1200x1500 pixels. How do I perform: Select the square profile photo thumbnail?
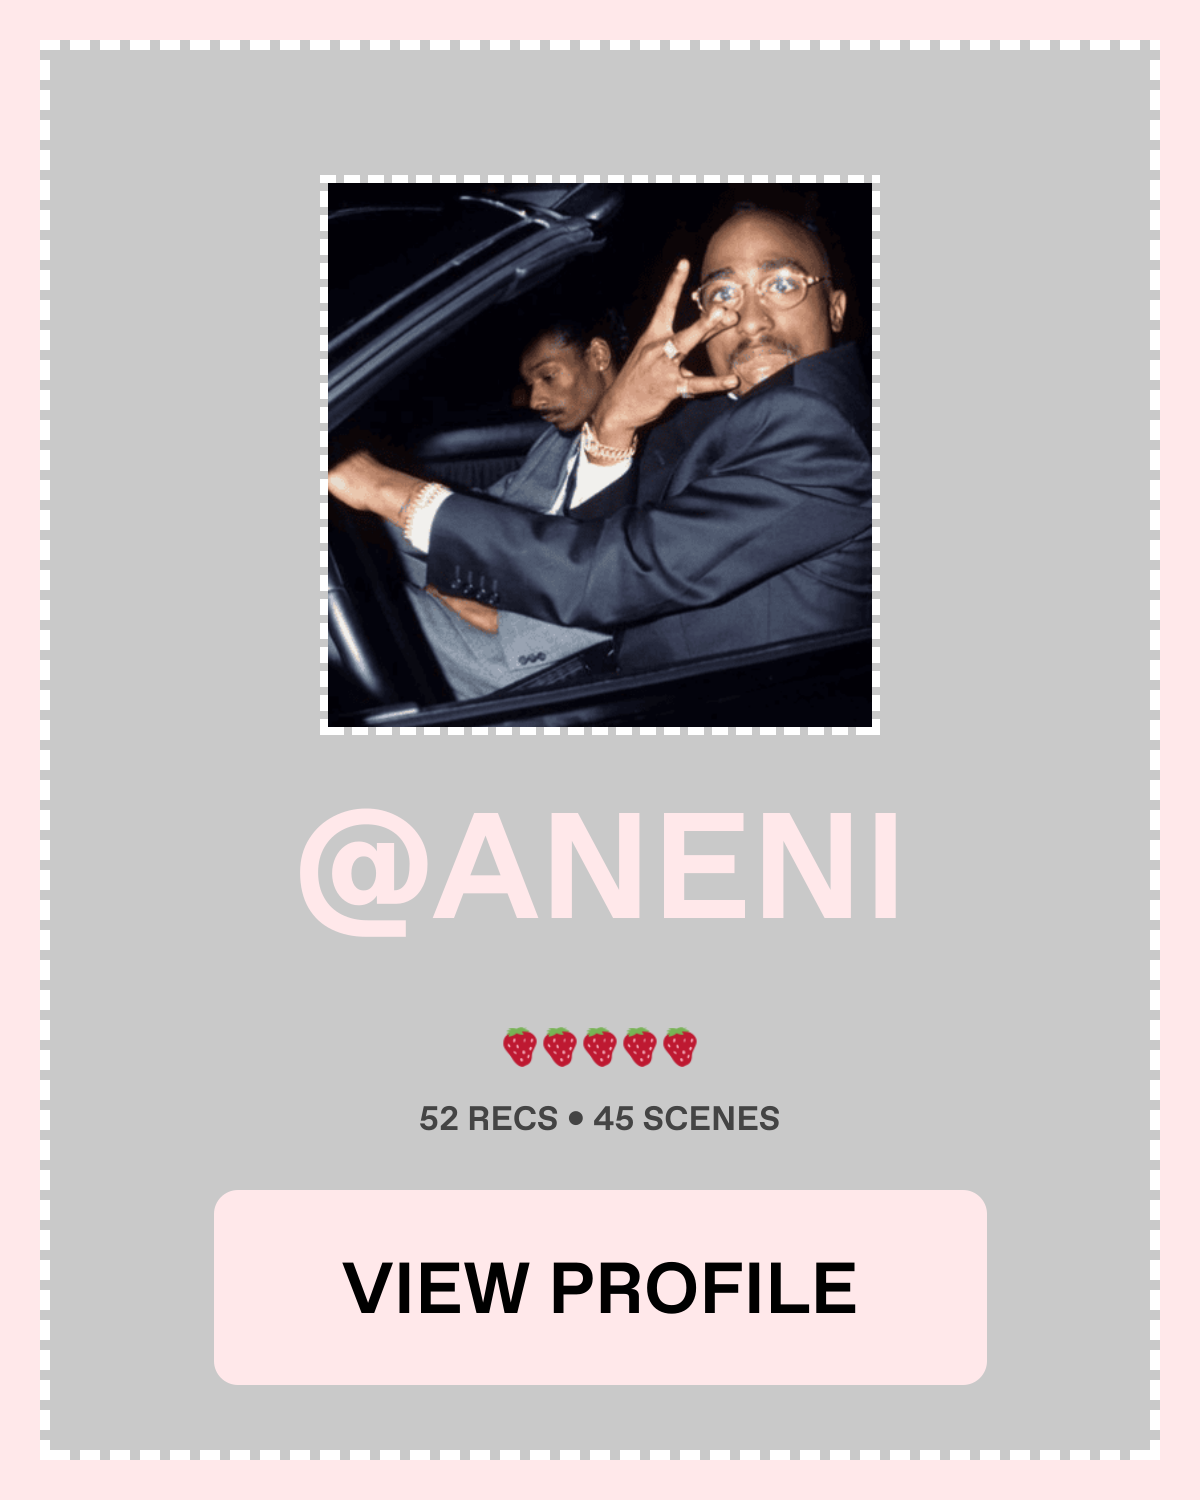(600, 455)
